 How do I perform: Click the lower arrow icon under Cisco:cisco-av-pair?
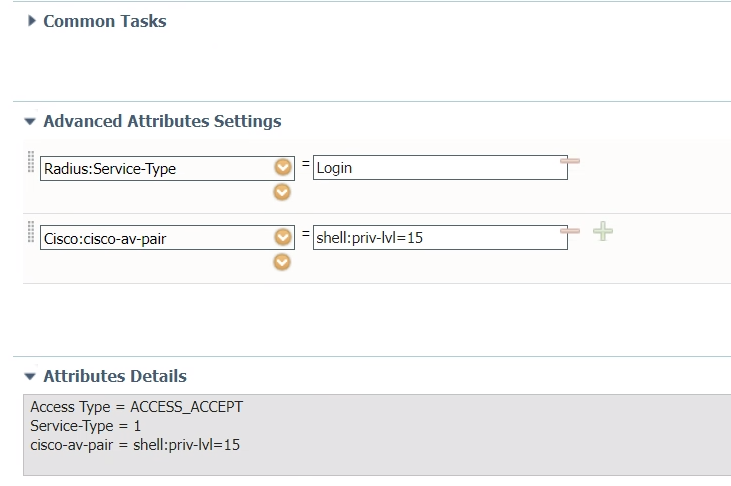click(282, 262)
